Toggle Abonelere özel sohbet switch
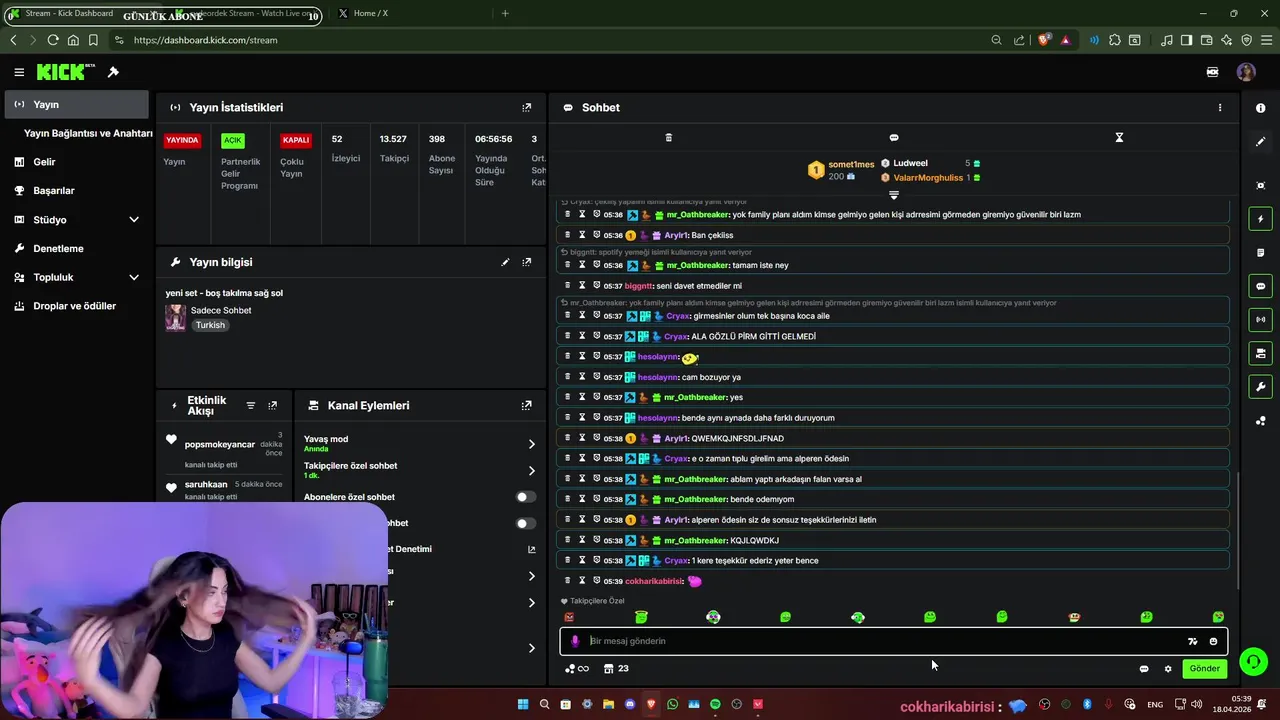This screenshot has width=1280, height=720. [525, 497]
